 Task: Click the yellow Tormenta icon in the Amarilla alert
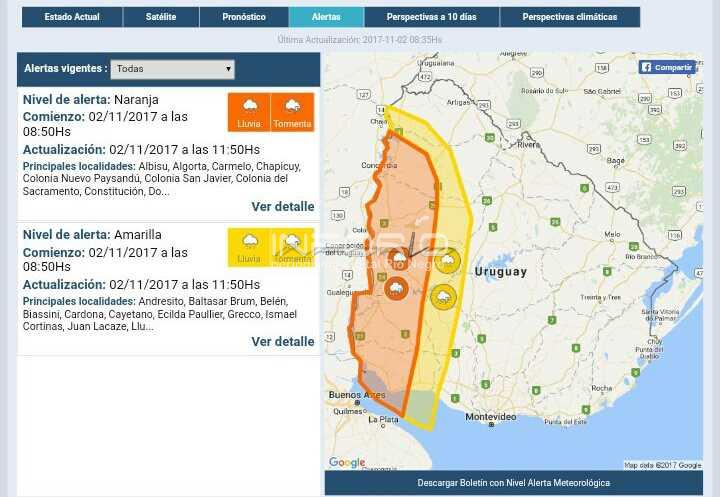[x=292, y=247]
